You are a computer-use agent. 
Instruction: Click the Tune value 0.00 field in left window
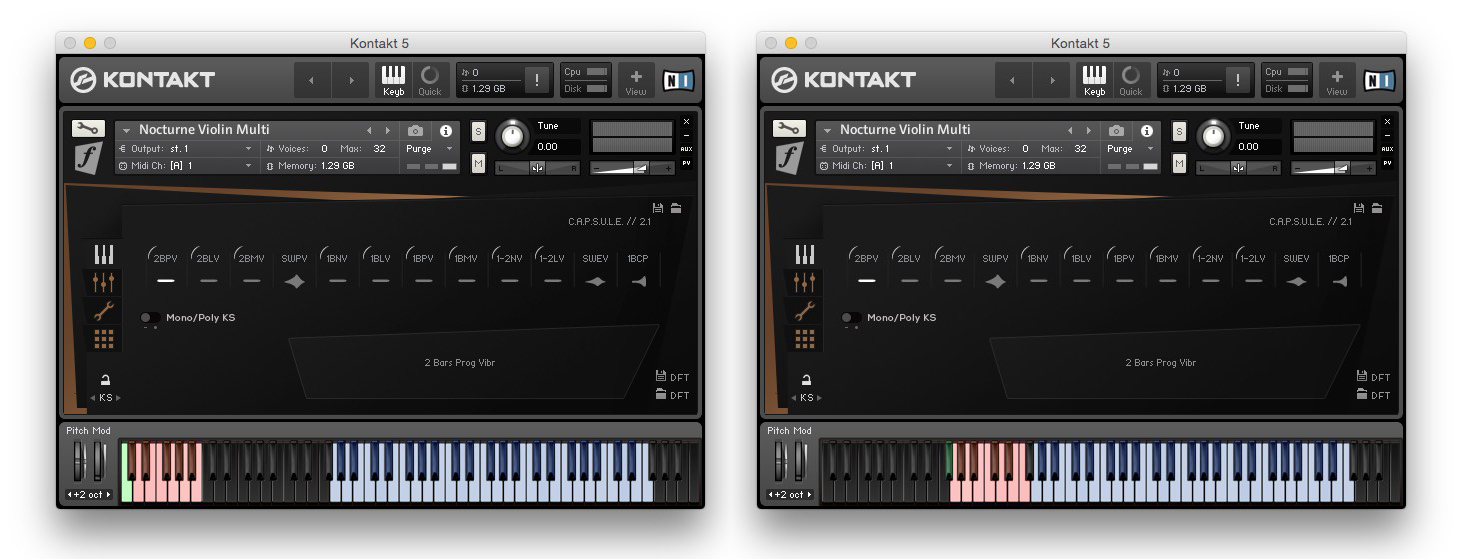tap(557, 146)
